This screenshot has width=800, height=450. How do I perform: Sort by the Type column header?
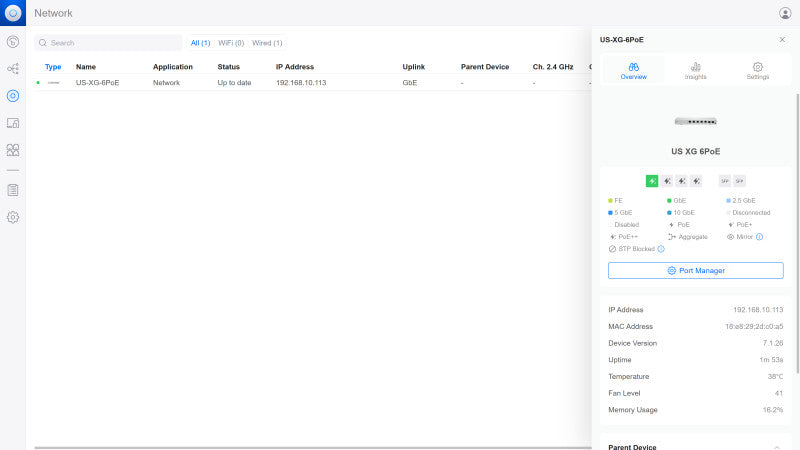coord(53,67)
